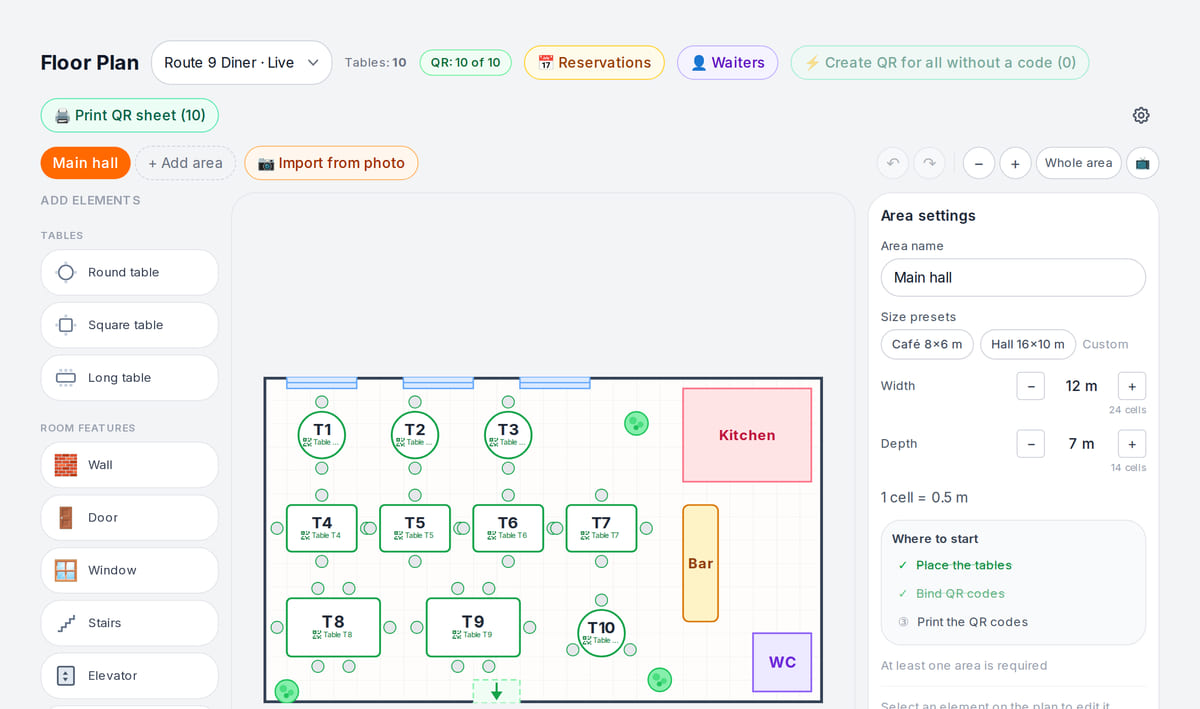
Task: Add a Round table element
Action: click(x=130, y=272)
